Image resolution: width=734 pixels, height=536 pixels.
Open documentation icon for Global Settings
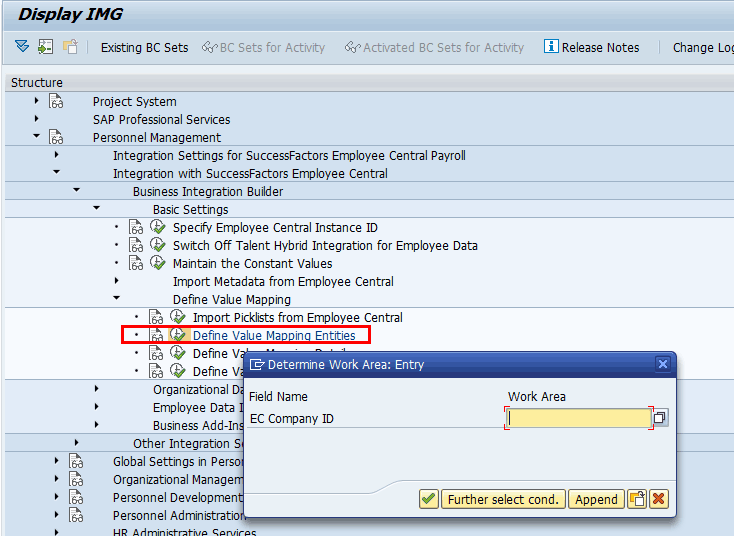76,461
